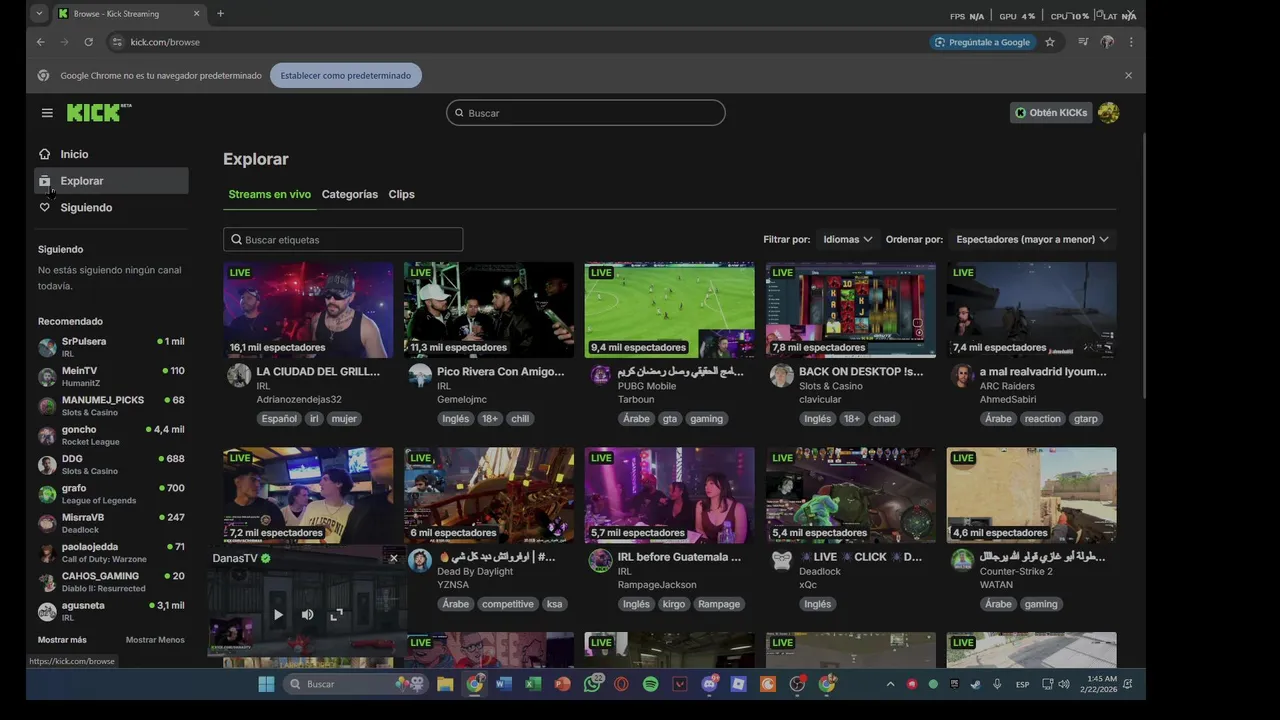The image size is (1280, 720).
Task: Open YZNSA channel avatar
Action: pos(420,560)
